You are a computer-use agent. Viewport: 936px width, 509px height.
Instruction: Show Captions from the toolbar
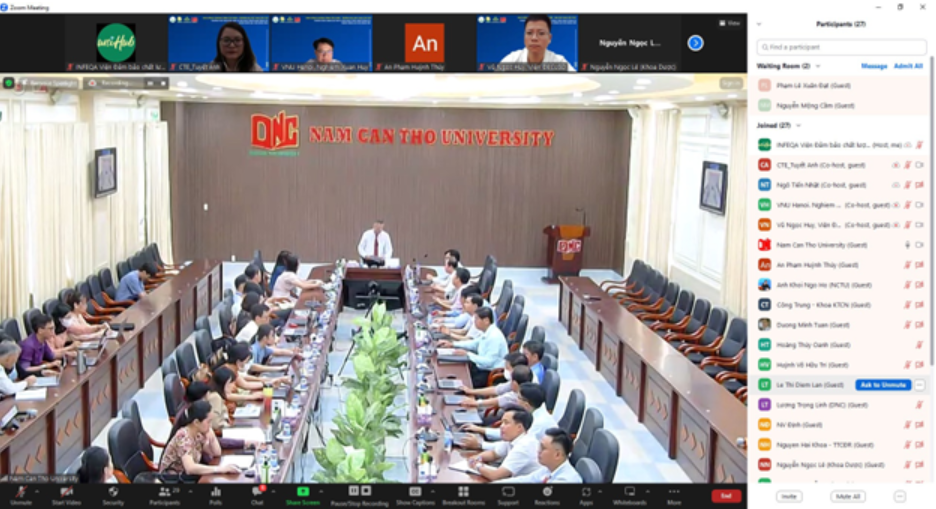click(415, 495)
